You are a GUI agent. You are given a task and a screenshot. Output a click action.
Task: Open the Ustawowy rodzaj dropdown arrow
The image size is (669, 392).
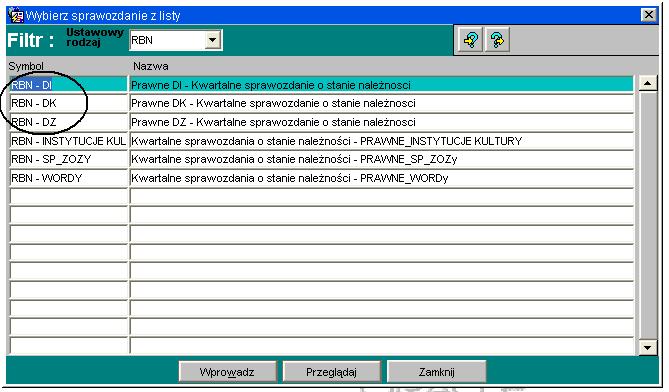[x=212, y=41]
